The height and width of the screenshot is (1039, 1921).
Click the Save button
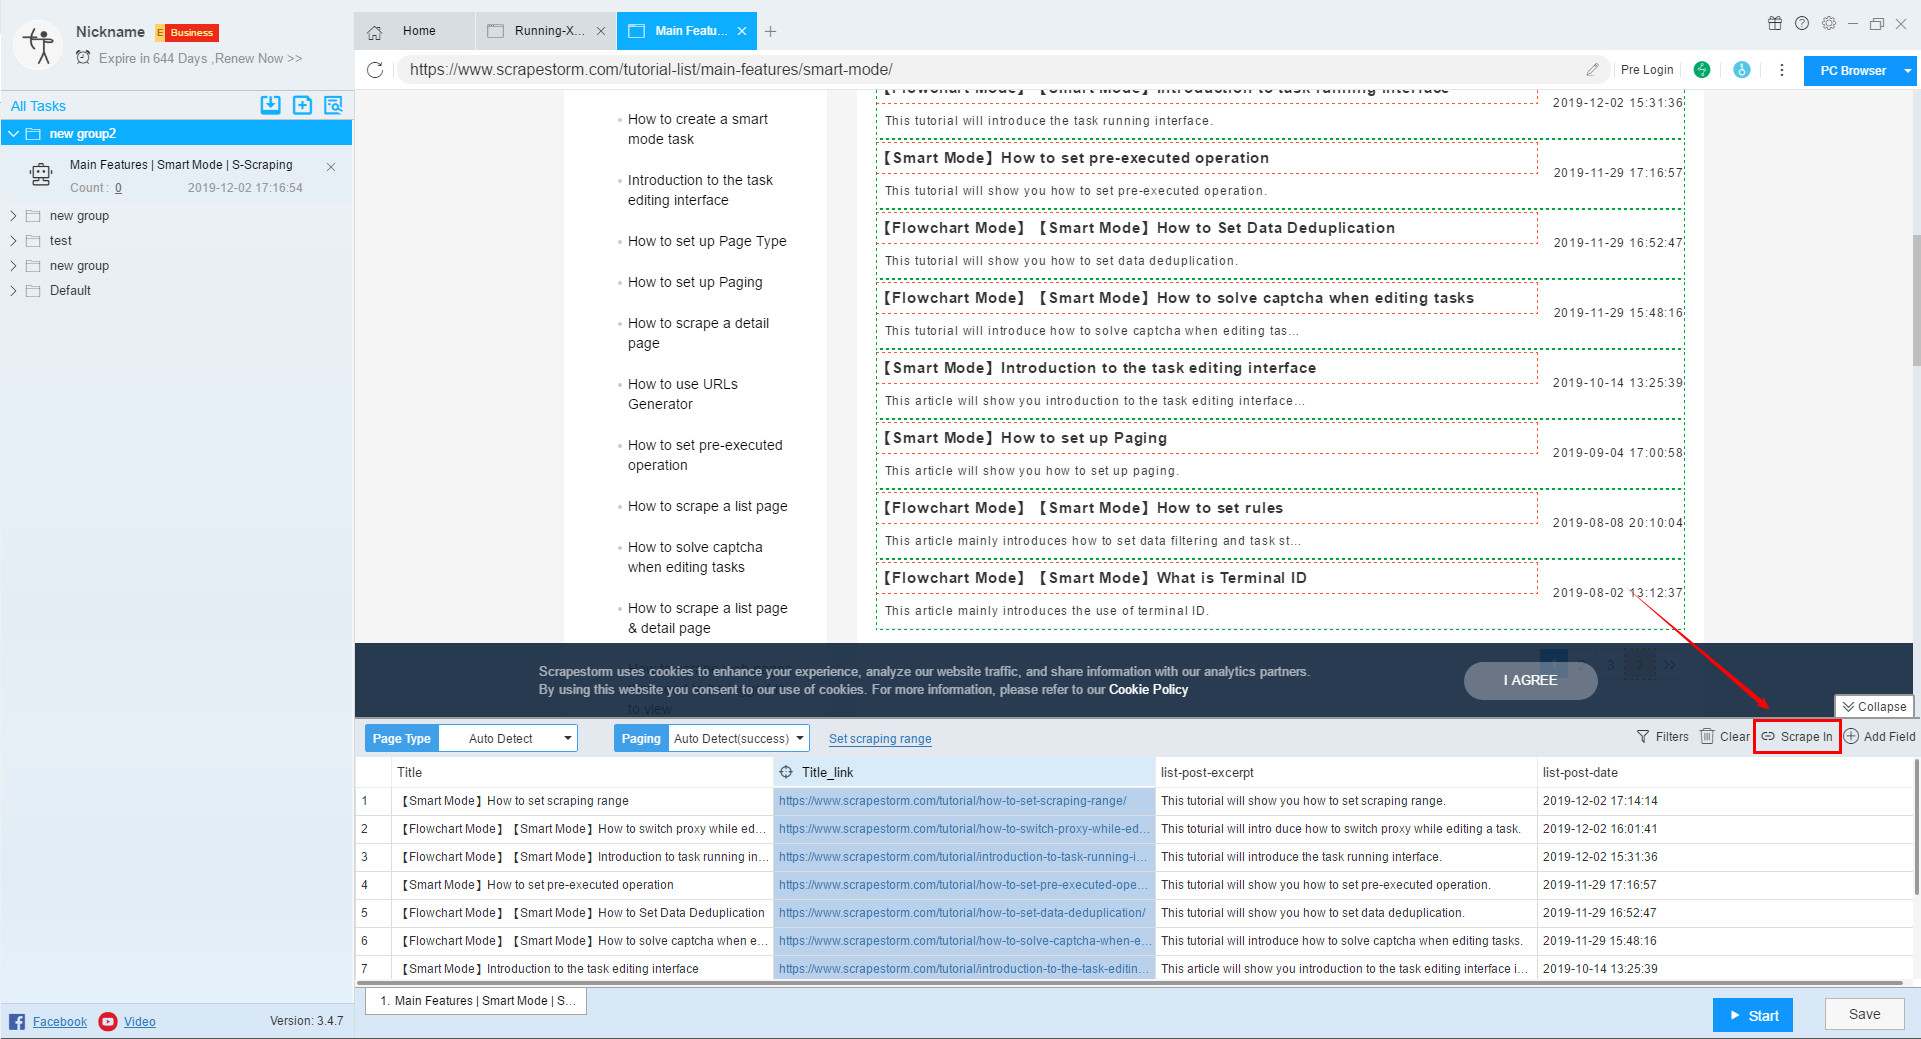(1864, 1014)
